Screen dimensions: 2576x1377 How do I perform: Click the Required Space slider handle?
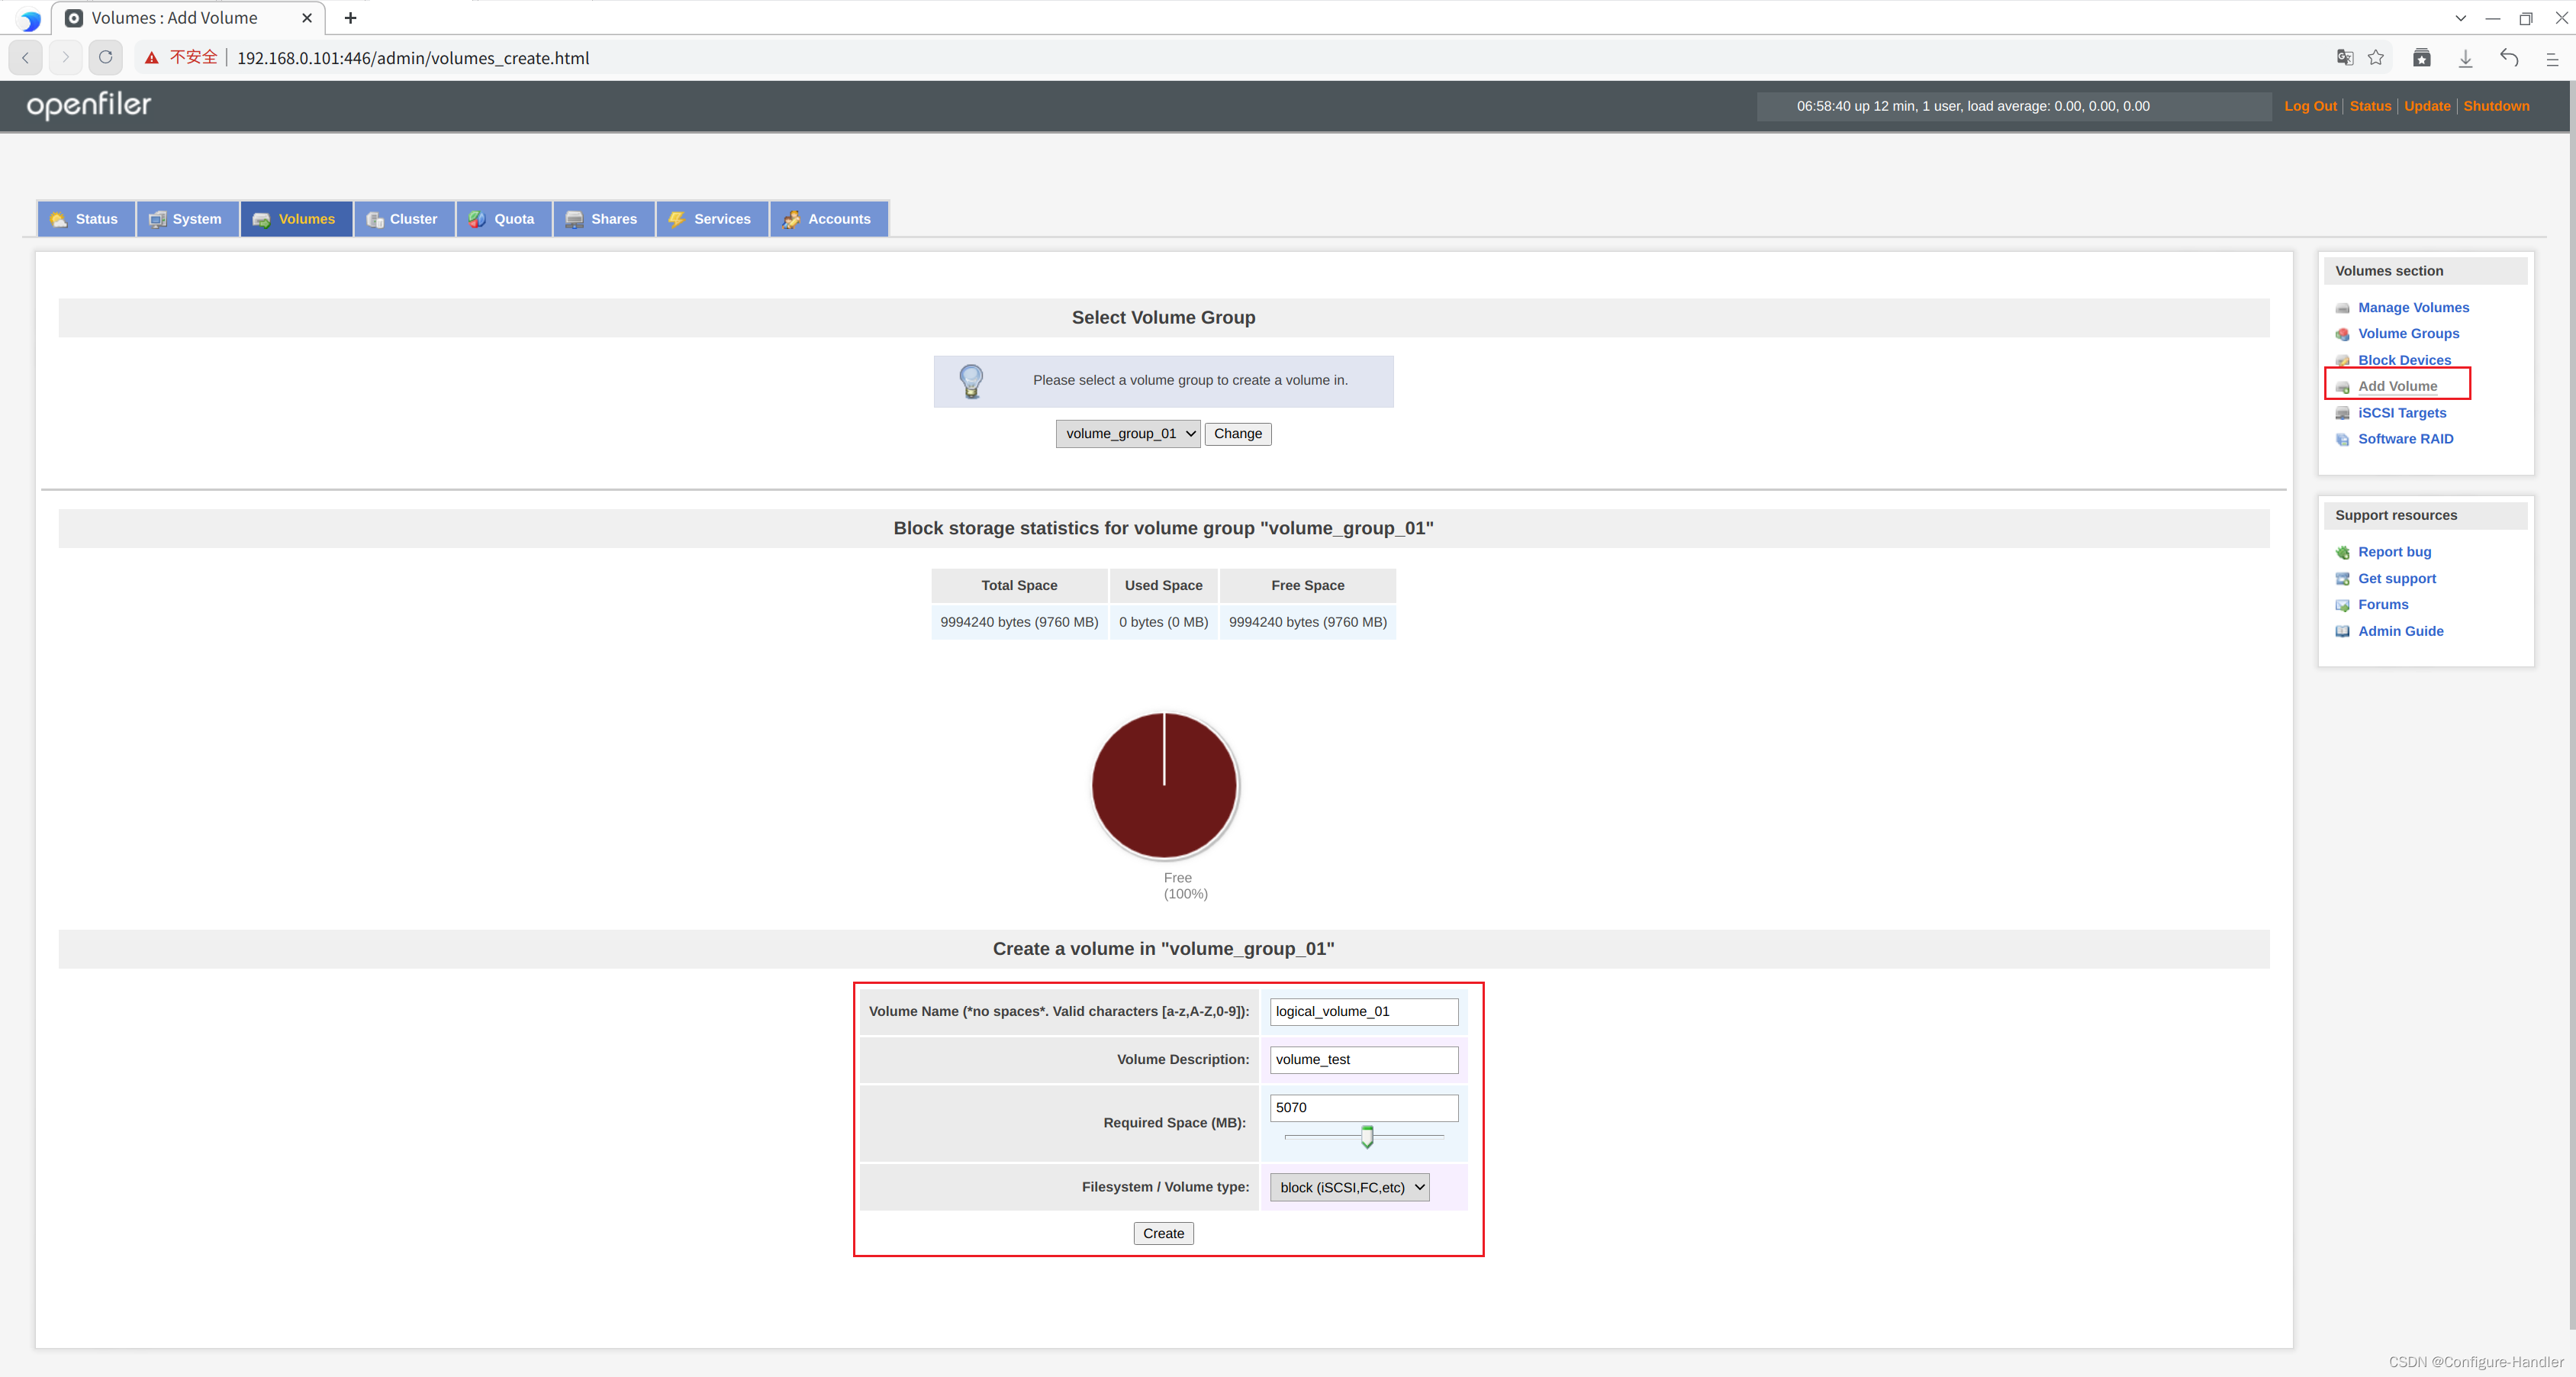click(x=1367, y=1137)
